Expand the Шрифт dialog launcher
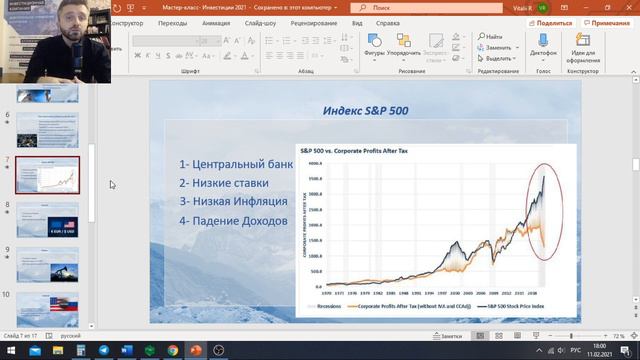 tap(257, 71)
